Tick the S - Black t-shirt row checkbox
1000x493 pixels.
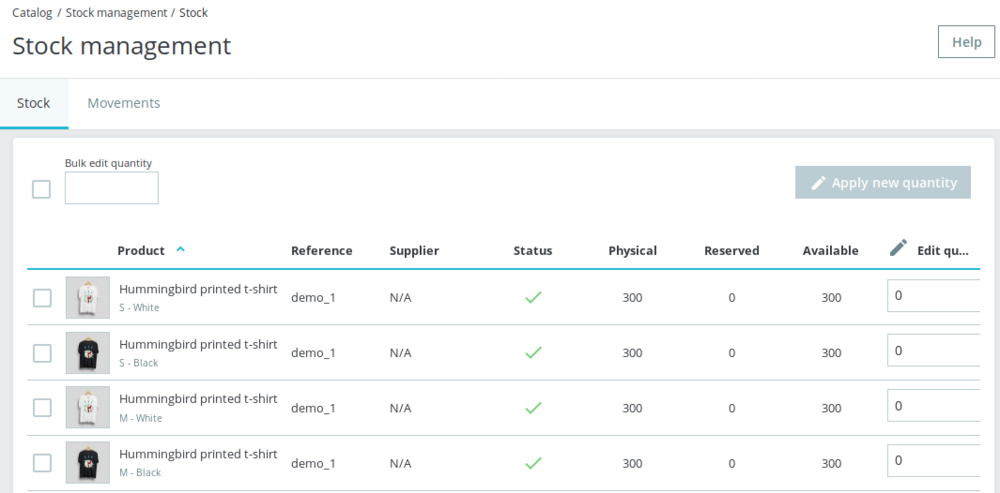(42, 353)
